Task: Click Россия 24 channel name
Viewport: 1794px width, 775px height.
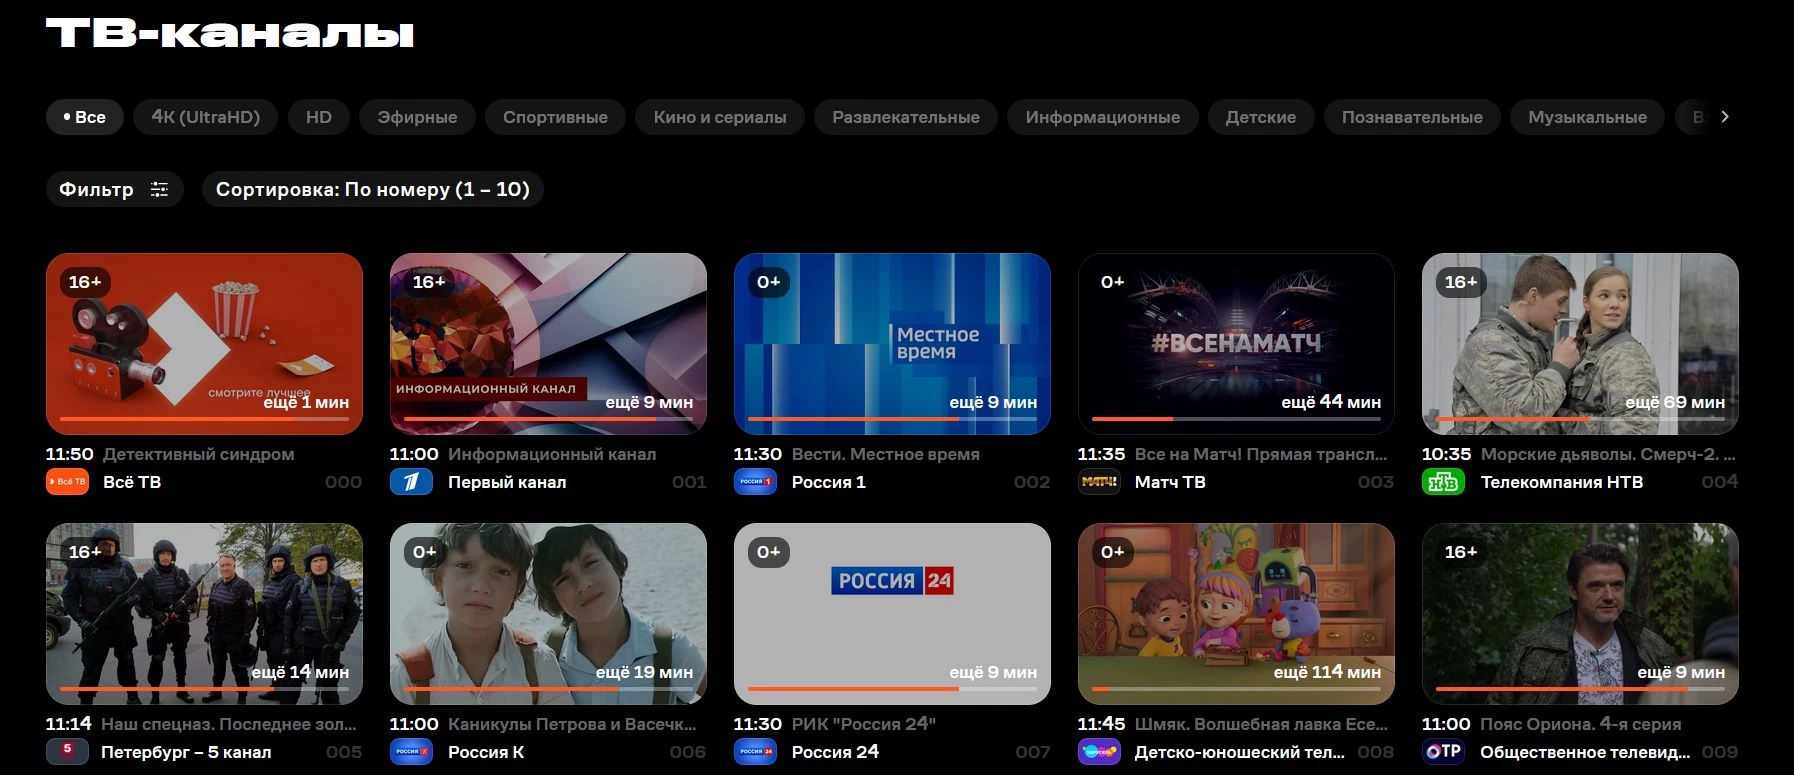Action: [835, 752]
